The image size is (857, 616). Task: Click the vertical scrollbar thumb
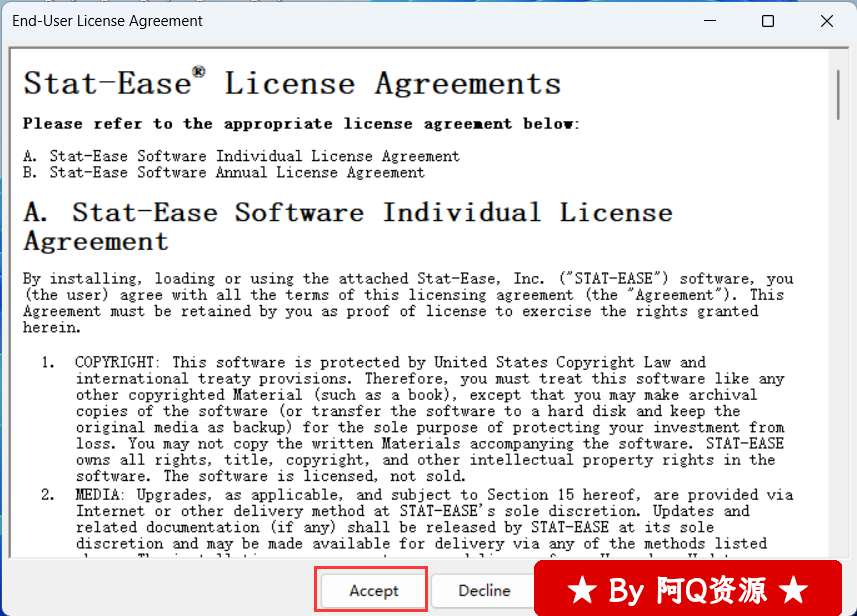pos(837,92)
